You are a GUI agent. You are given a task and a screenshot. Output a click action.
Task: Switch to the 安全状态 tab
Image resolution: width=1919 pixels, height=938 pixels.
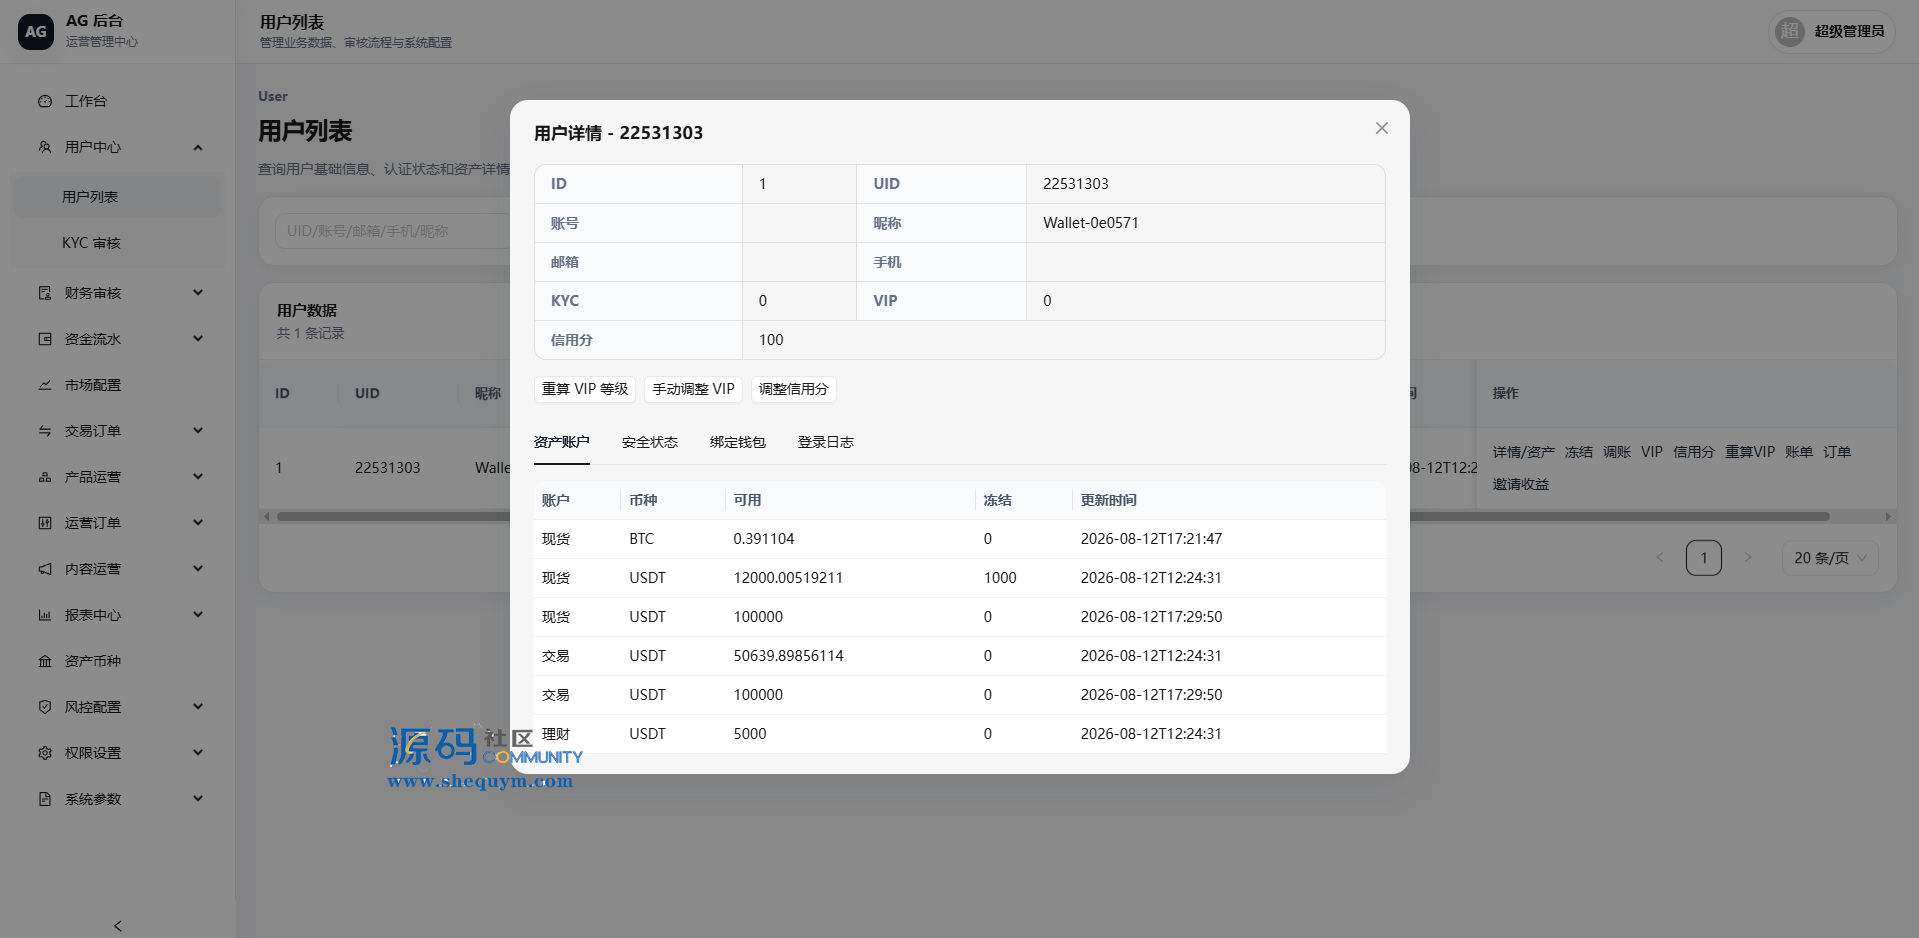point(650,442)
